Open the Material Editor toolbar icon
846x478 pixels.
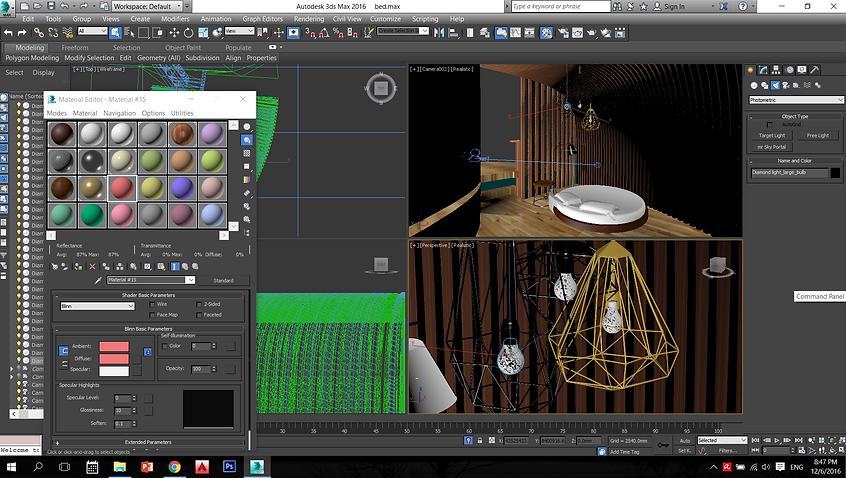pos(547,33)
